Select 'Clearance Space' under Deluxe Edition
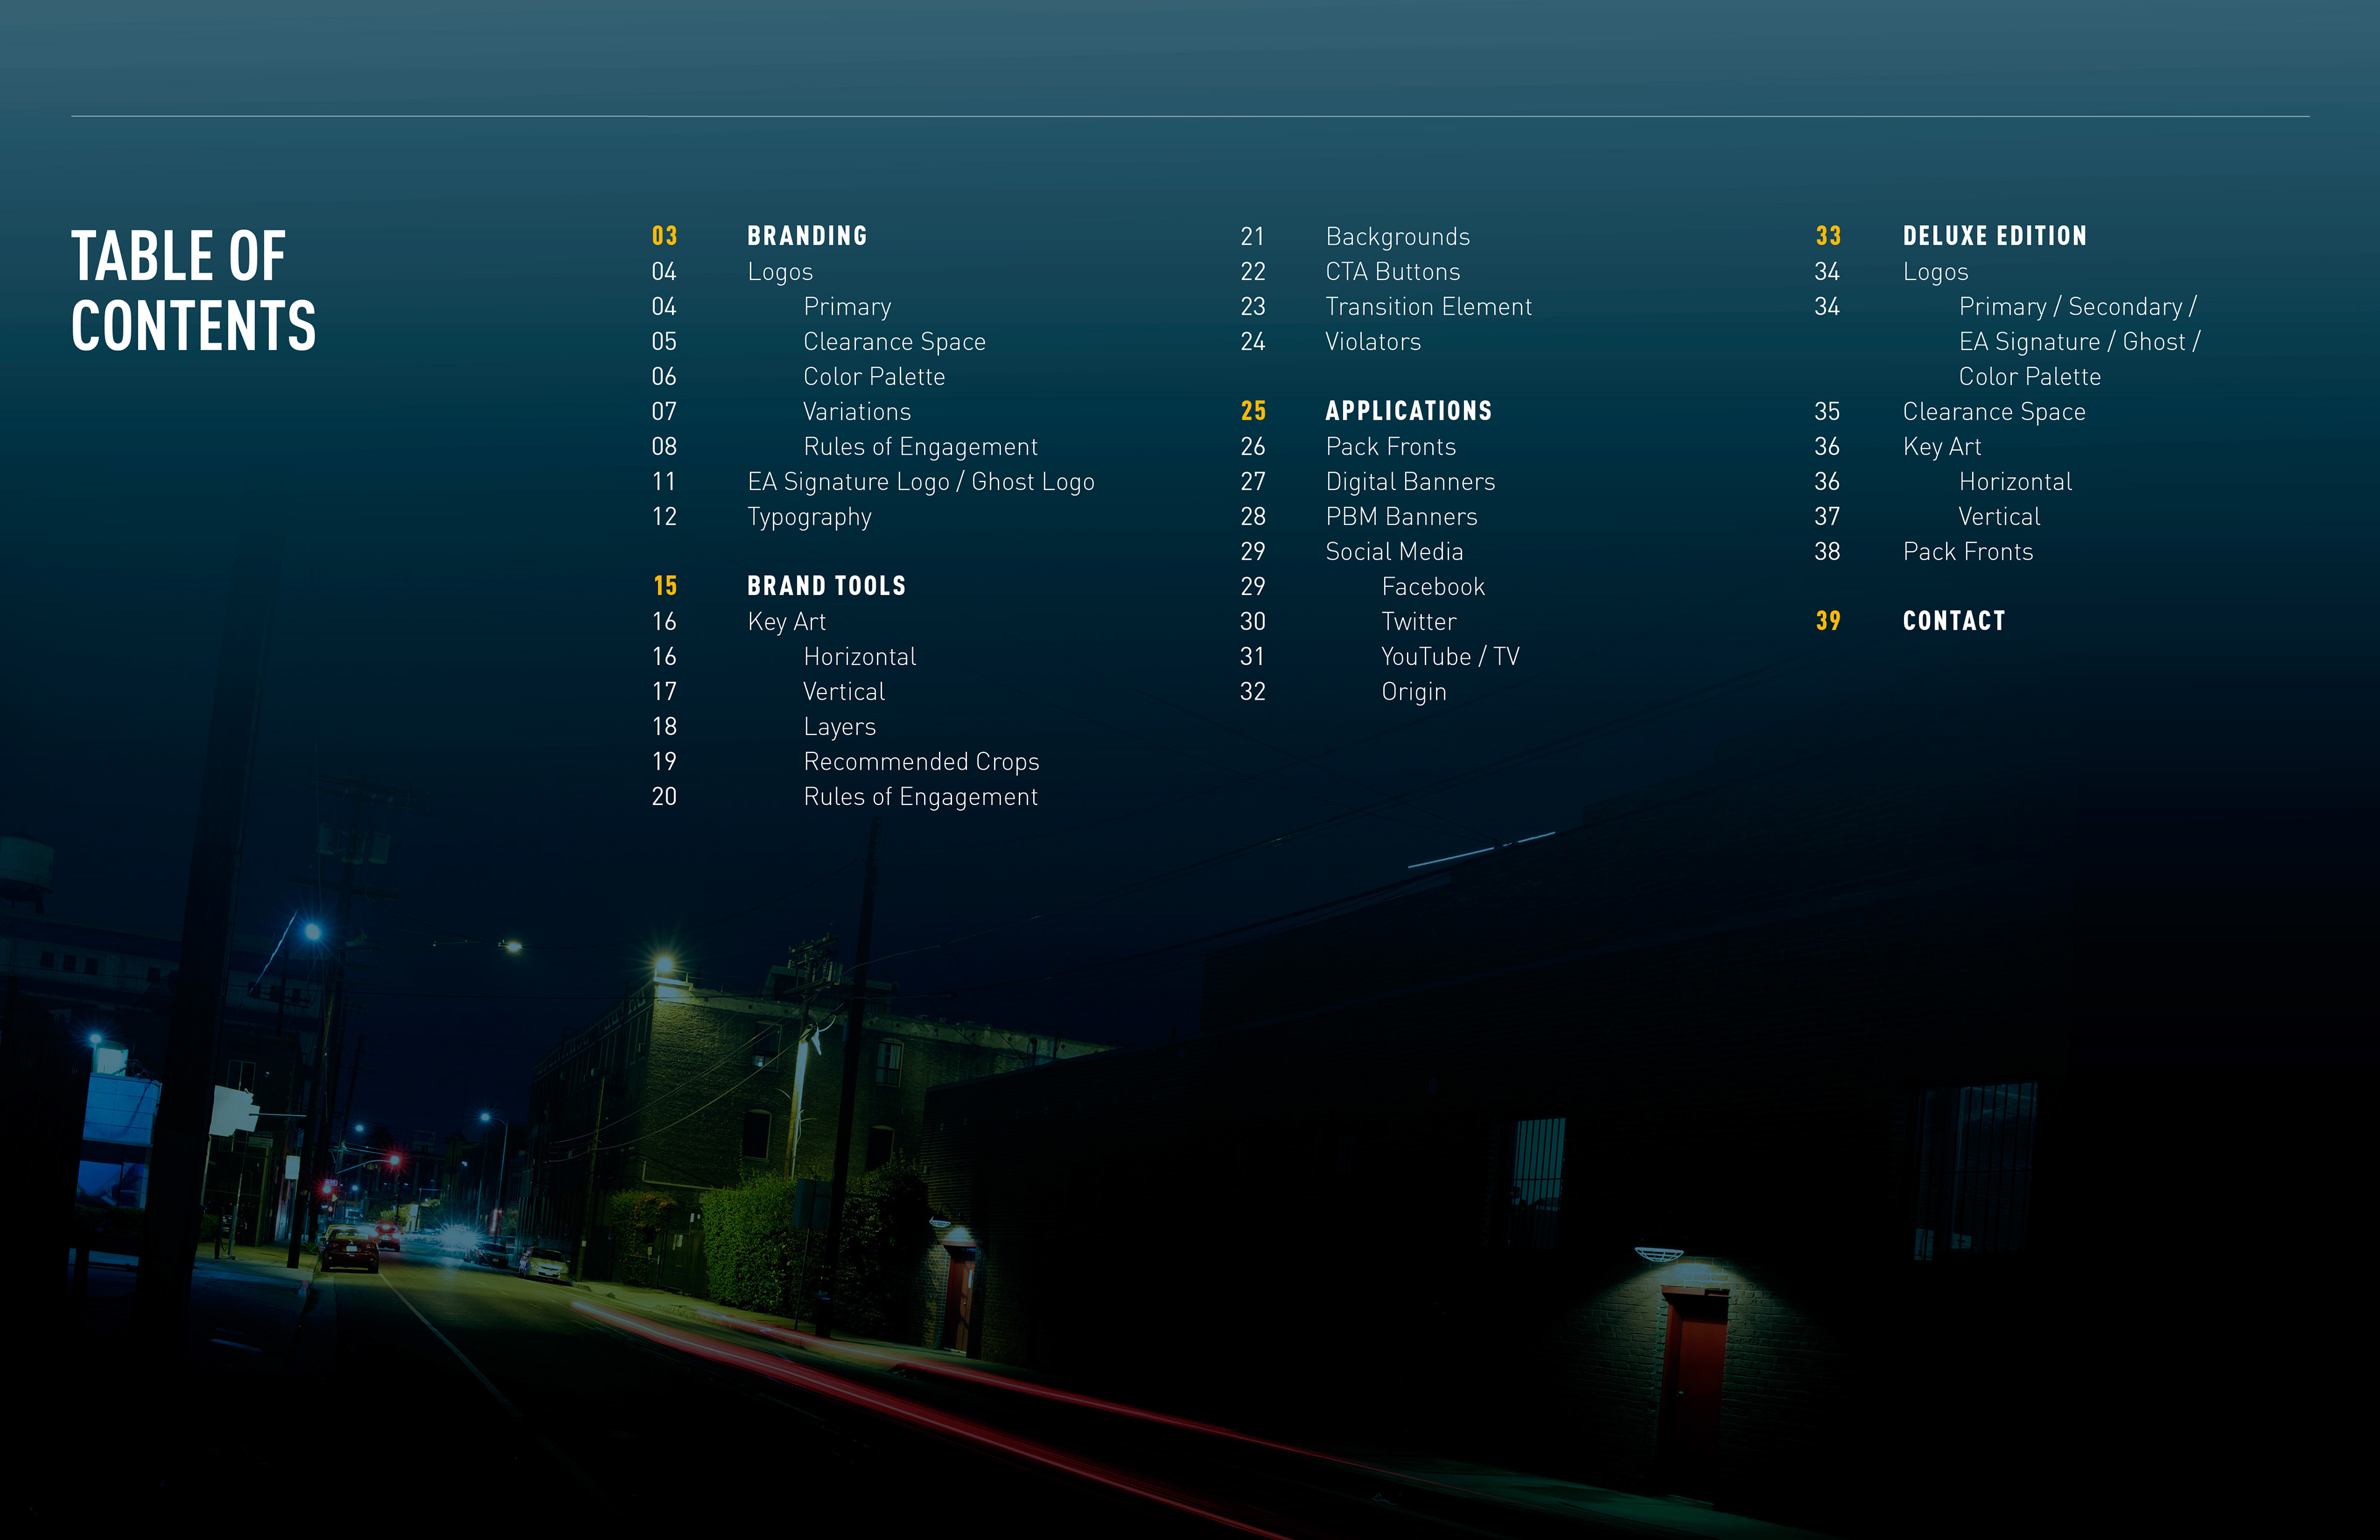The height and width of the screenshot is (1540, 2380). 1993,412
